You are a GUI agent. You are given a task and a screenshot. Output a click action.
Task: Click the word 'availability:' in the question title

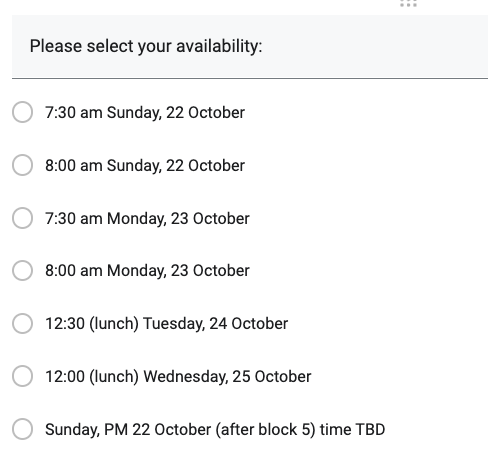[219, 46]
